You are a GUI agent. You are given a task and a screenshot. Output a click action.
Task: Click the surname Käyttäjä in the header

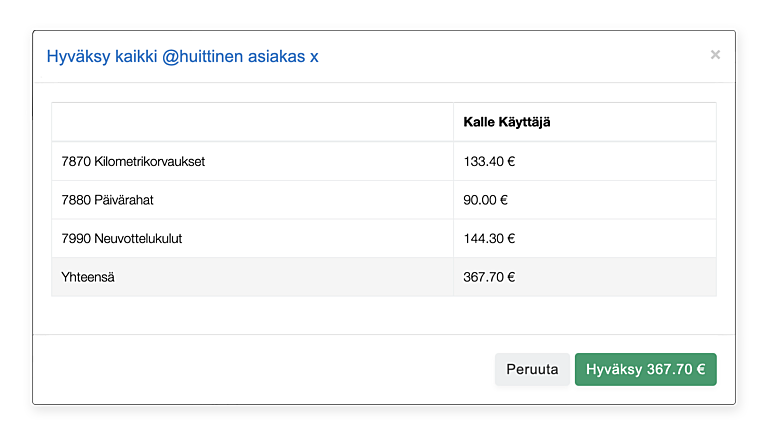[x=524, y=122]
